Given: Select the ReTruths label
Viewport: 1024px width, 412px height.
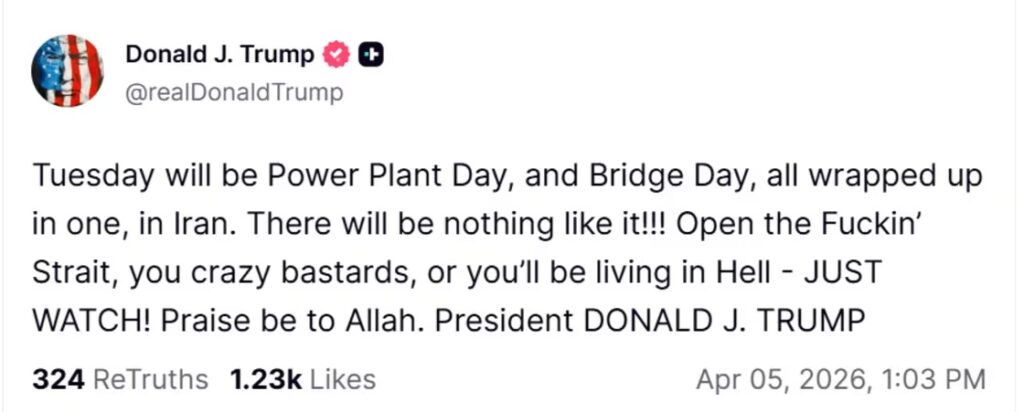Looking at the screenshot, I should point(151,380).
